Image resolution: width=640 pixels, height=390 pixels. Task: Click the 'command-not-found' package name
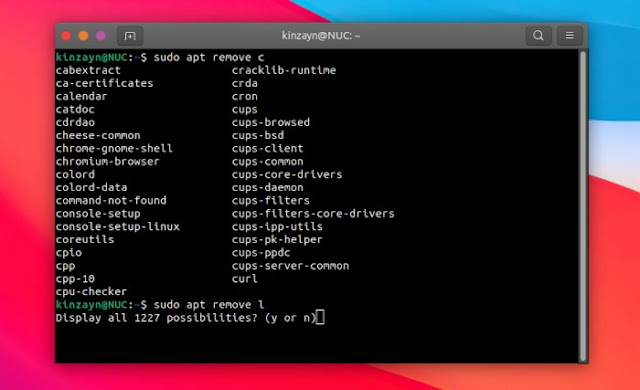(x=111, y=201)
